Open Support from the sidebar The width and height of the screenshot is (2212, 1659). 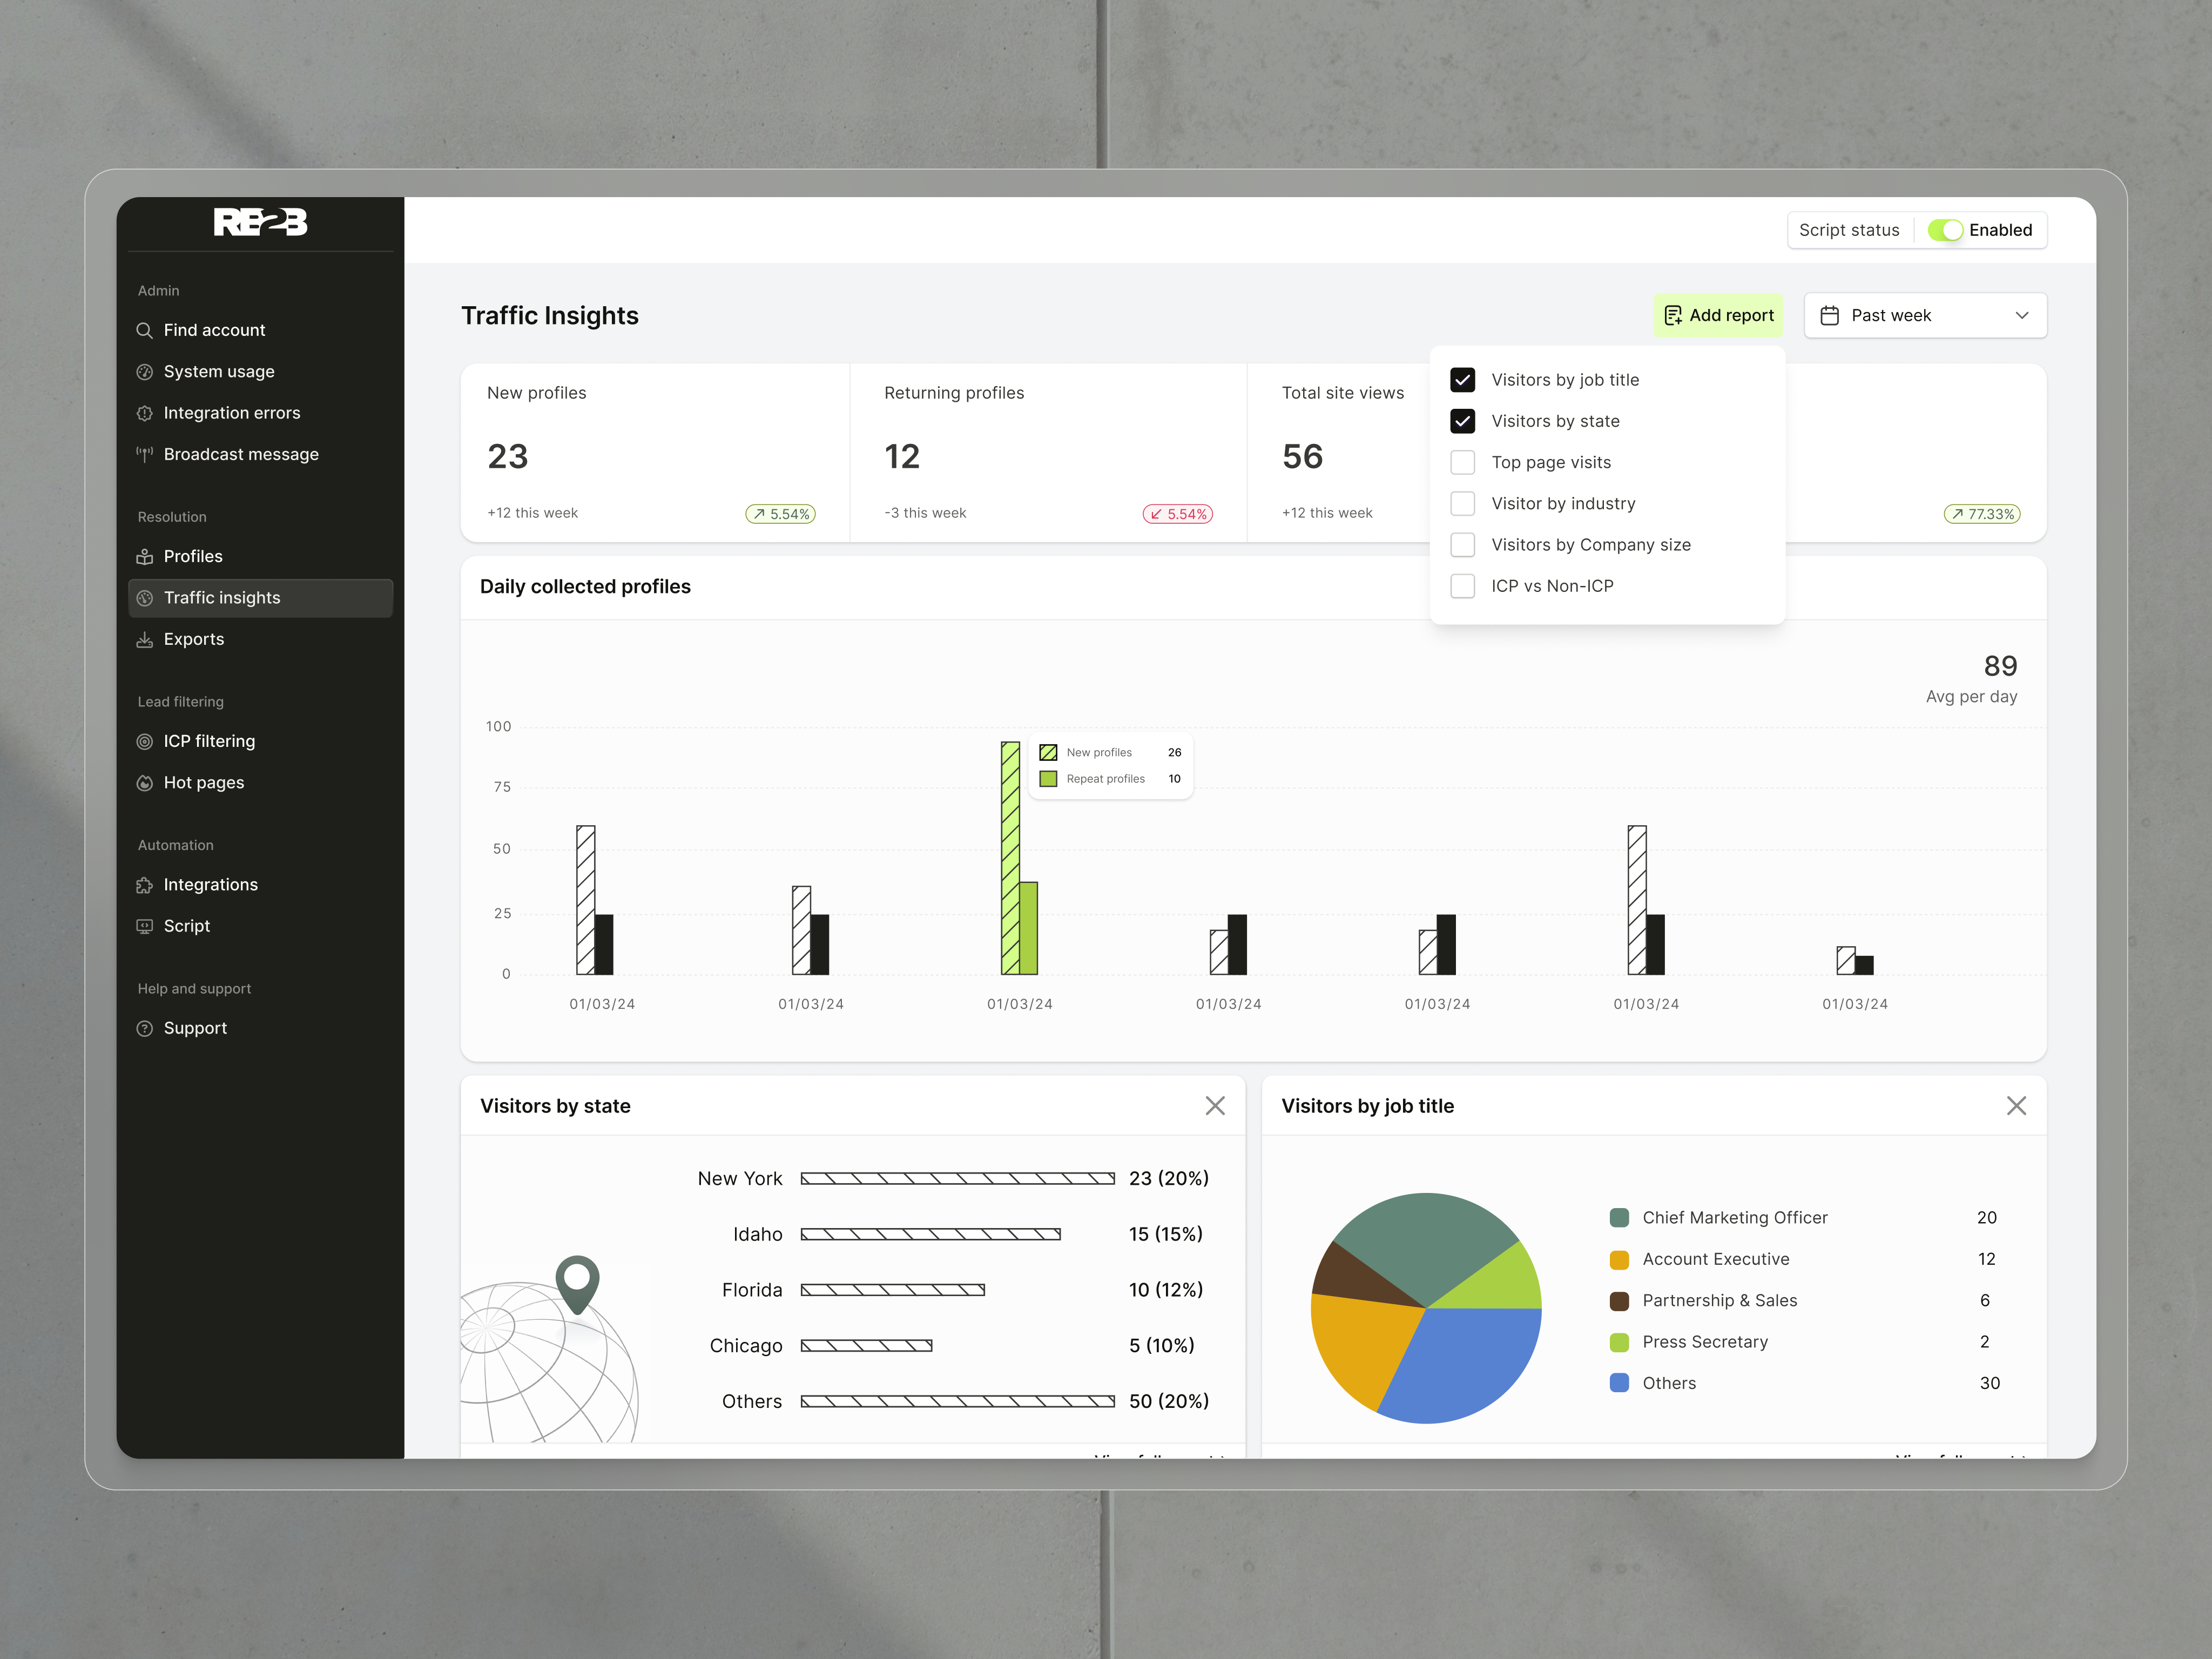[x=195, y=1027]
